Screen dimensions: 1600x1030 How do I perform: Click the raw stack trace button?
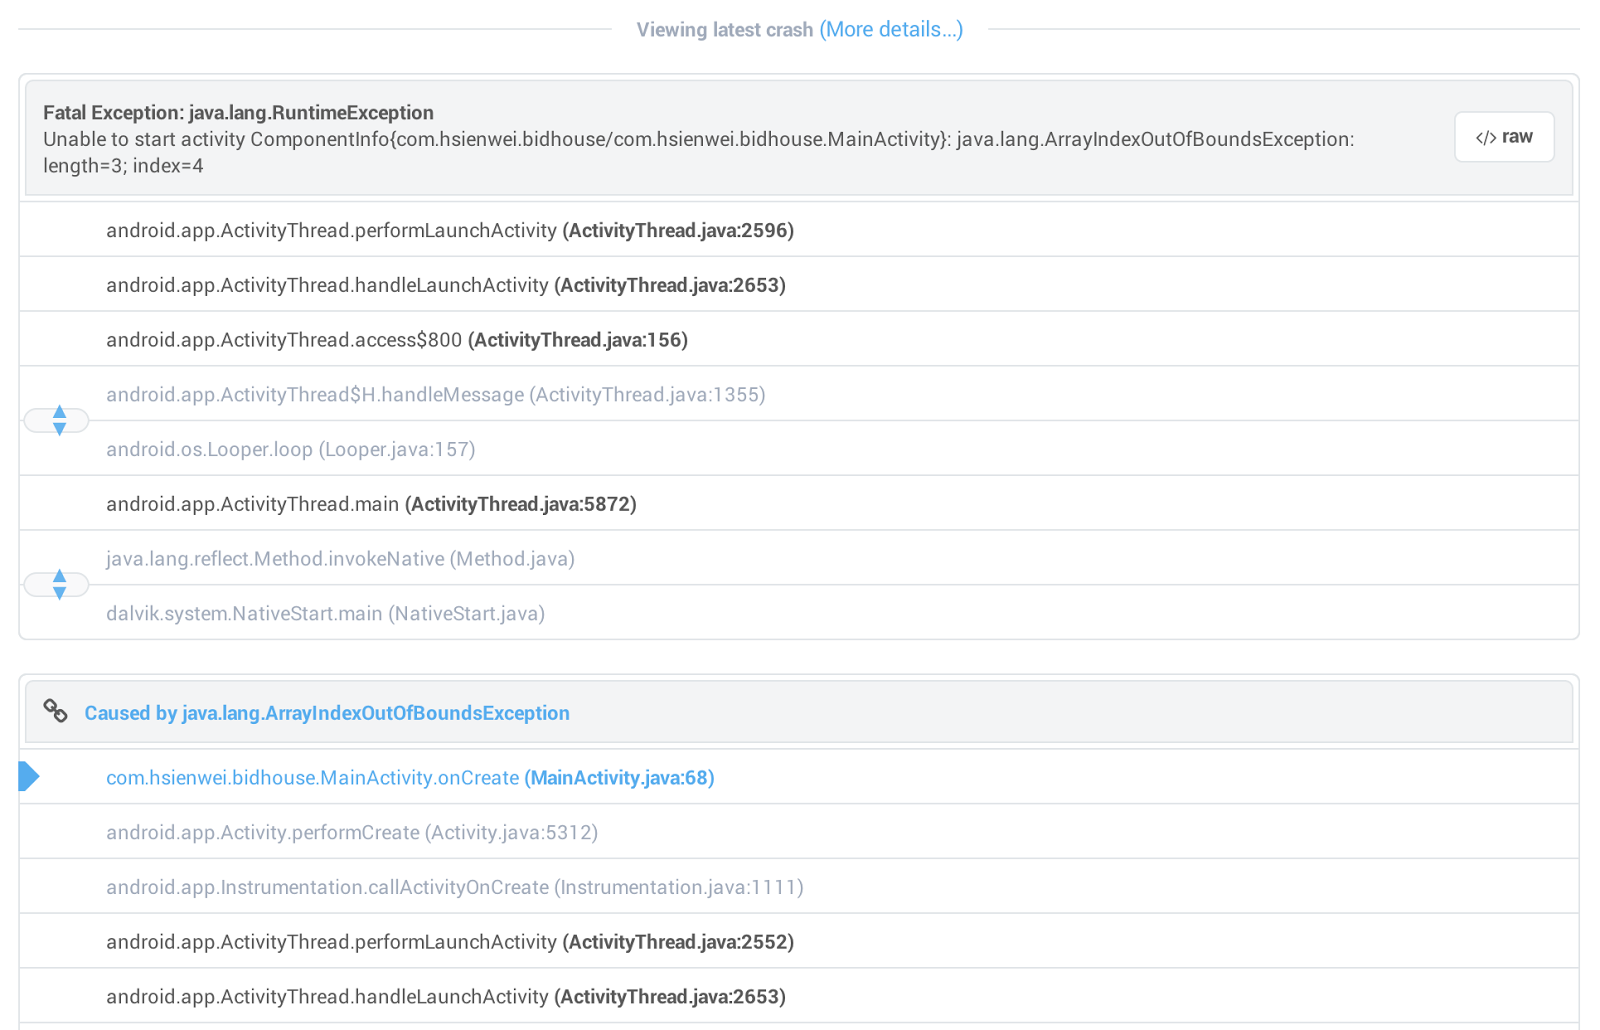point(1504,137)
